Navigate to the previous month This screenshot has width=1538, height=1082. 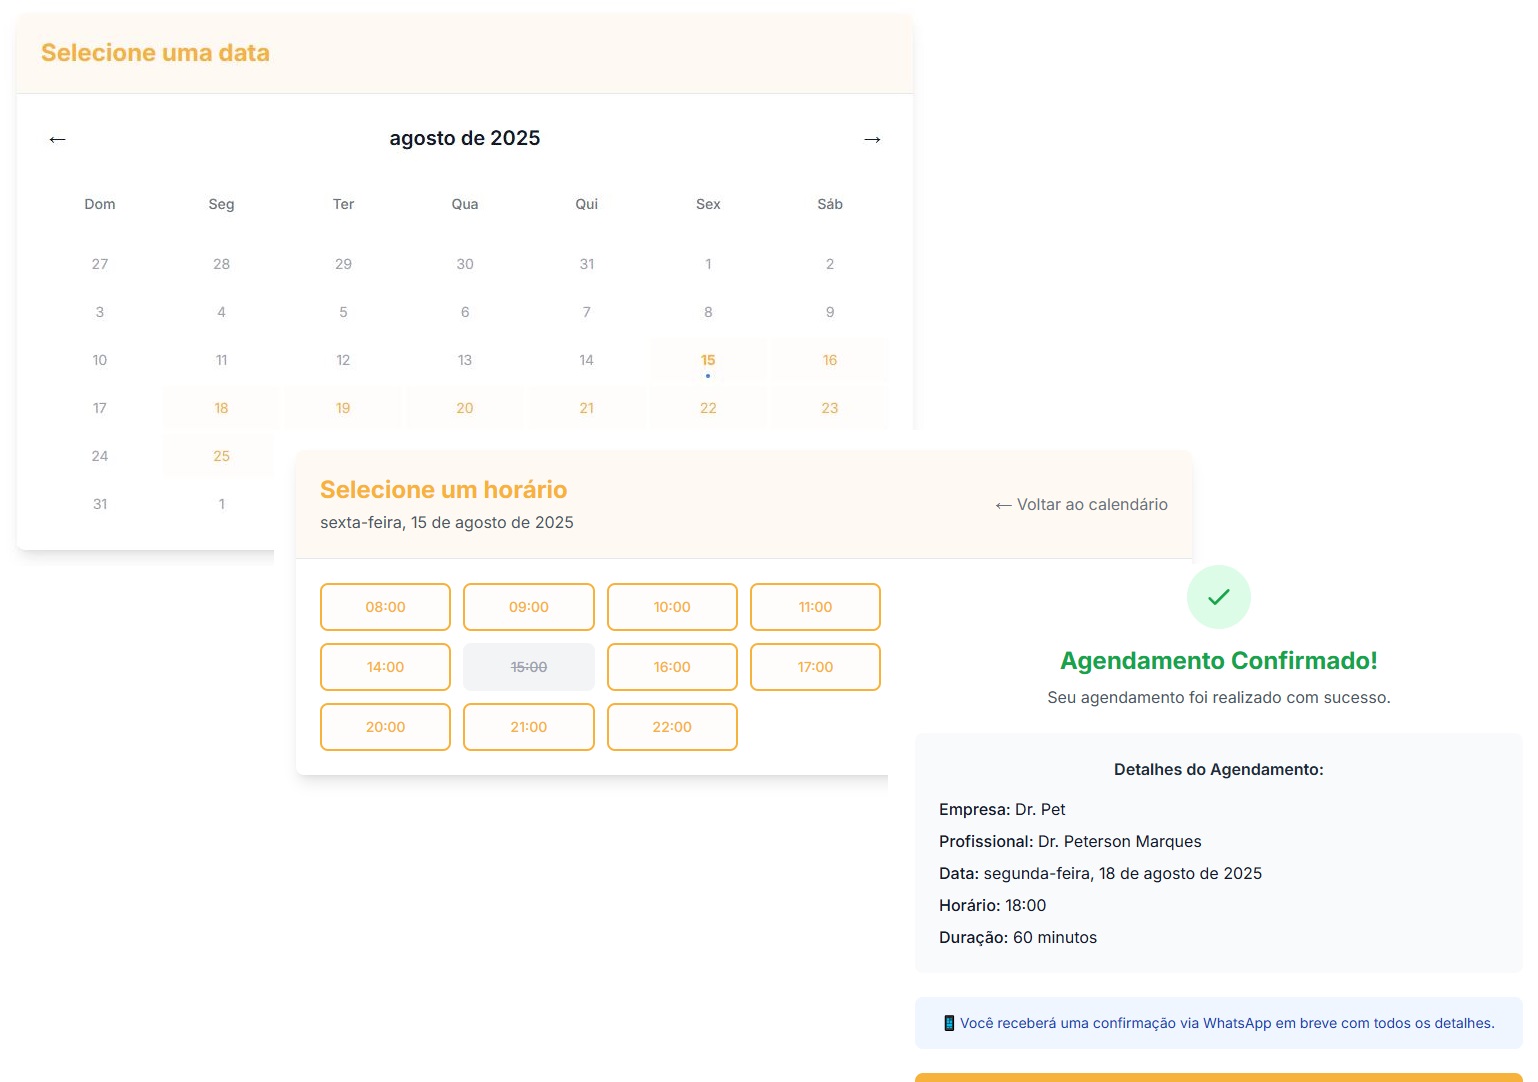tap(57, 139)
